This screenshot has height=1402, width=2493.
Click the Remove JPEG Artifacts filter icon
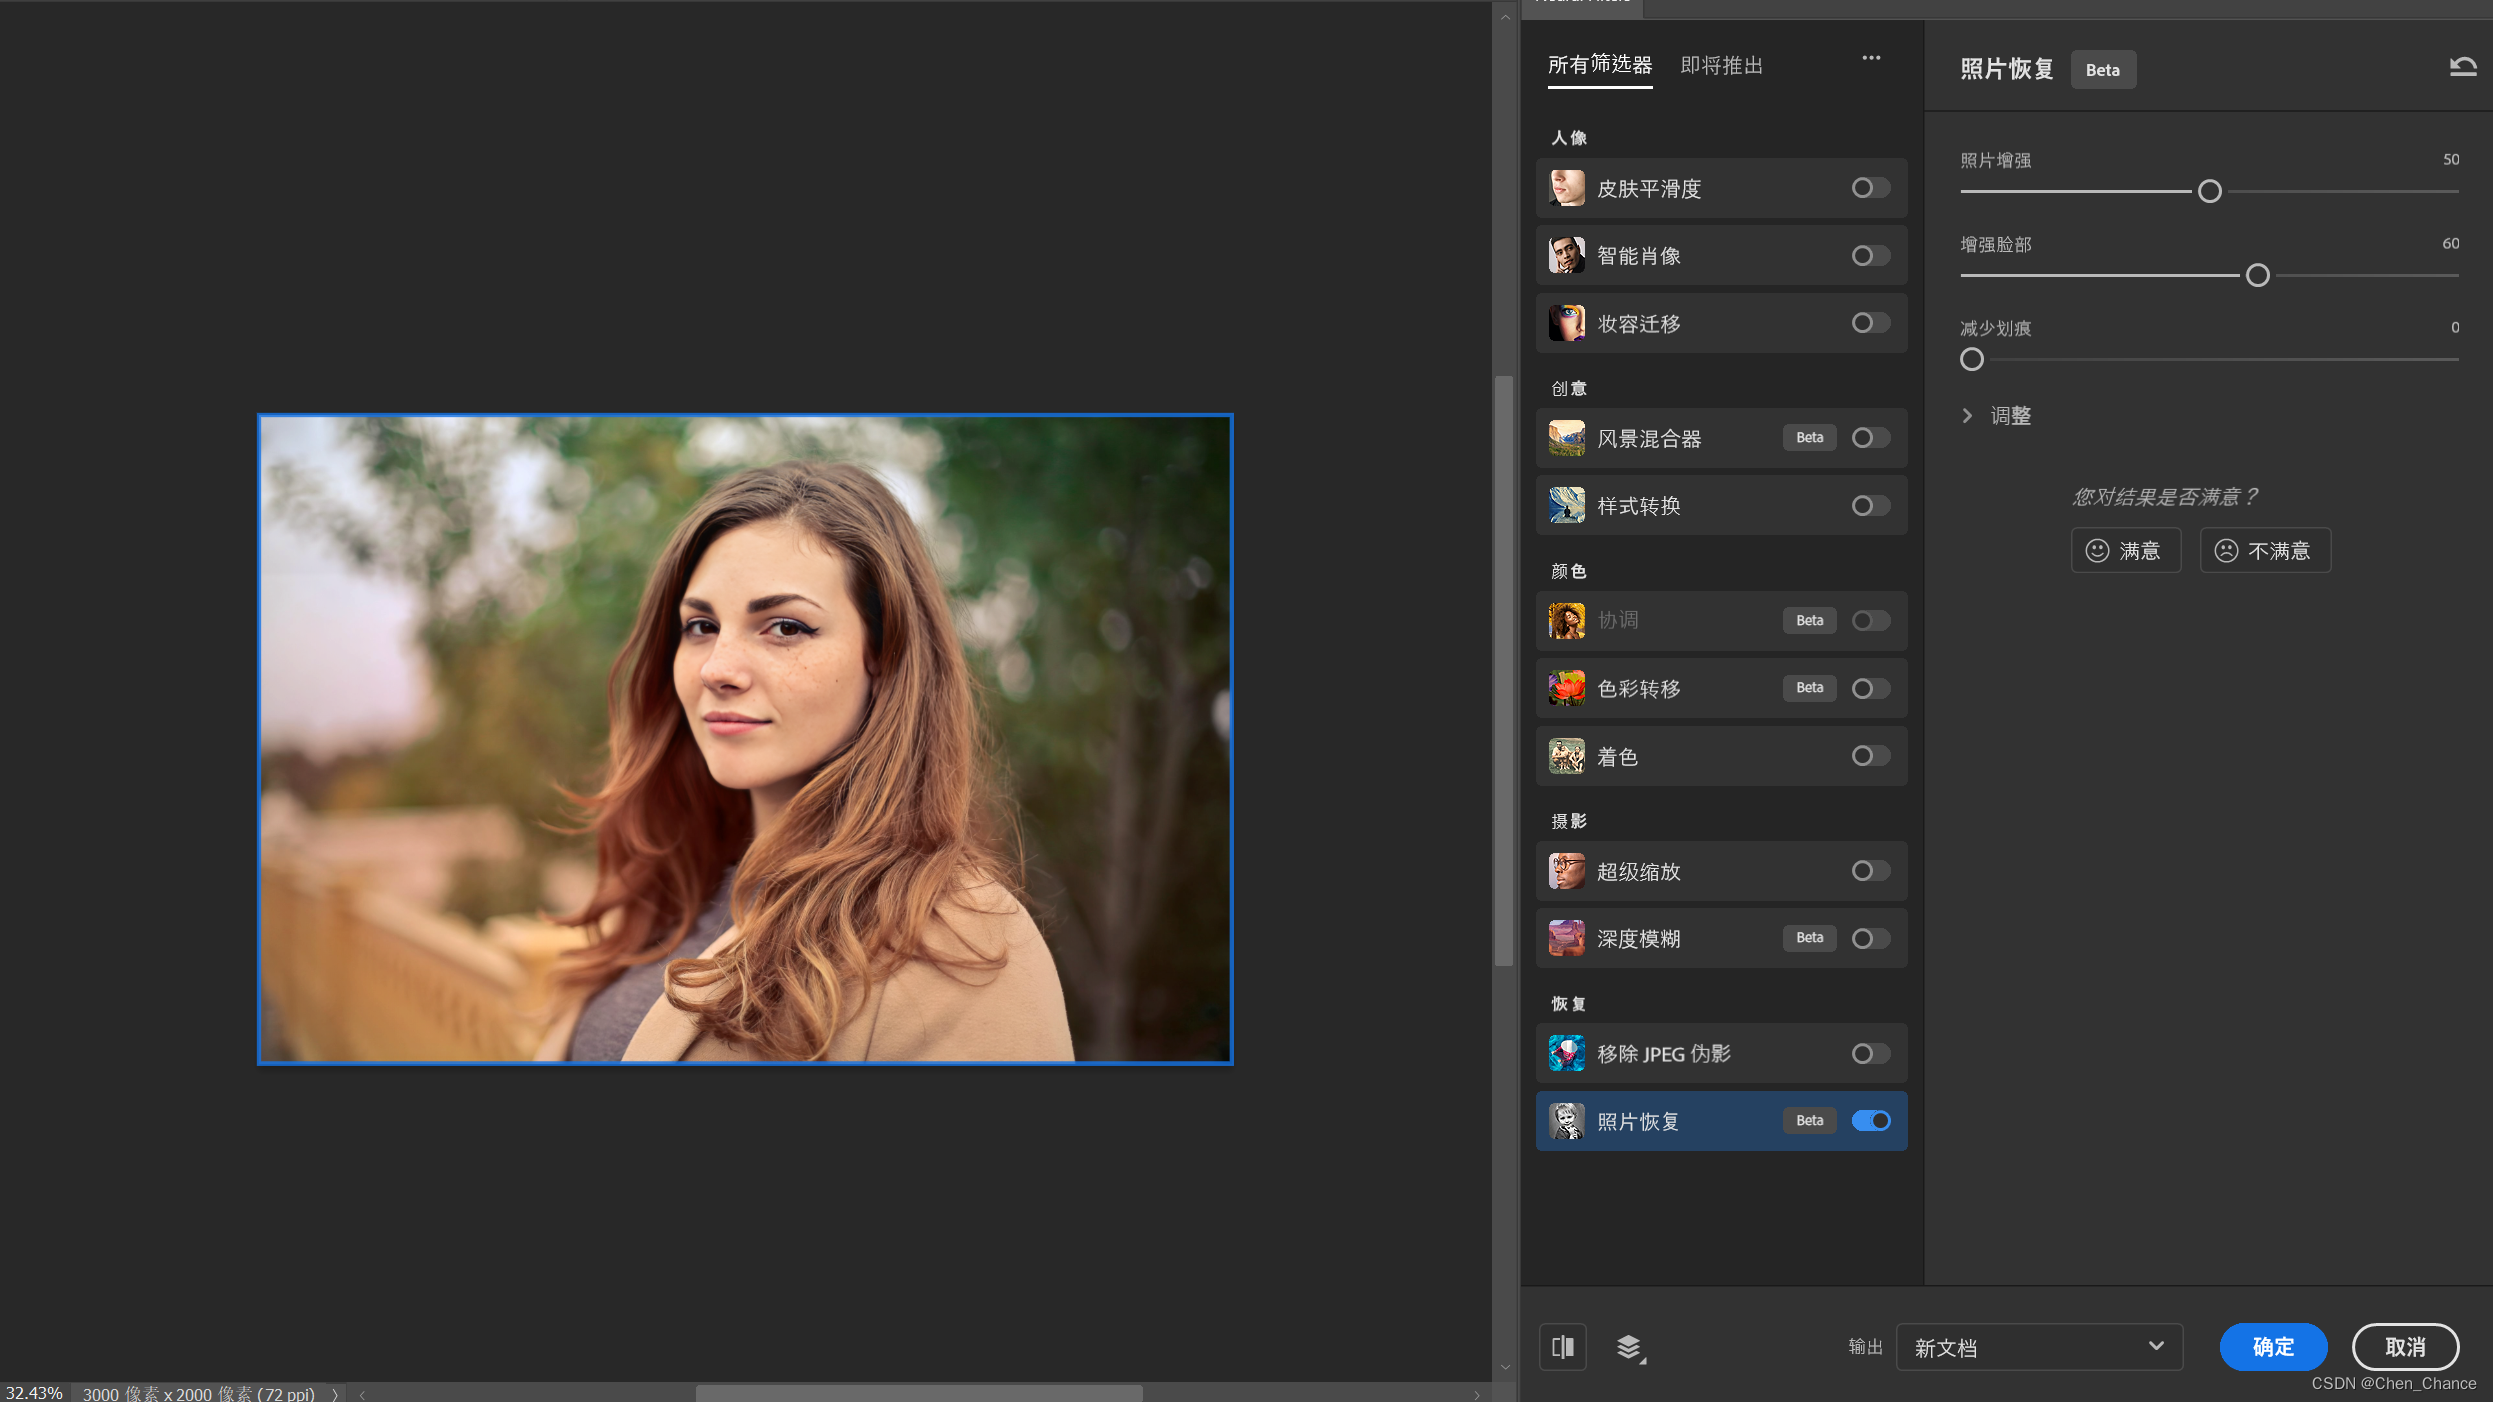(x=1566, y=1053)
